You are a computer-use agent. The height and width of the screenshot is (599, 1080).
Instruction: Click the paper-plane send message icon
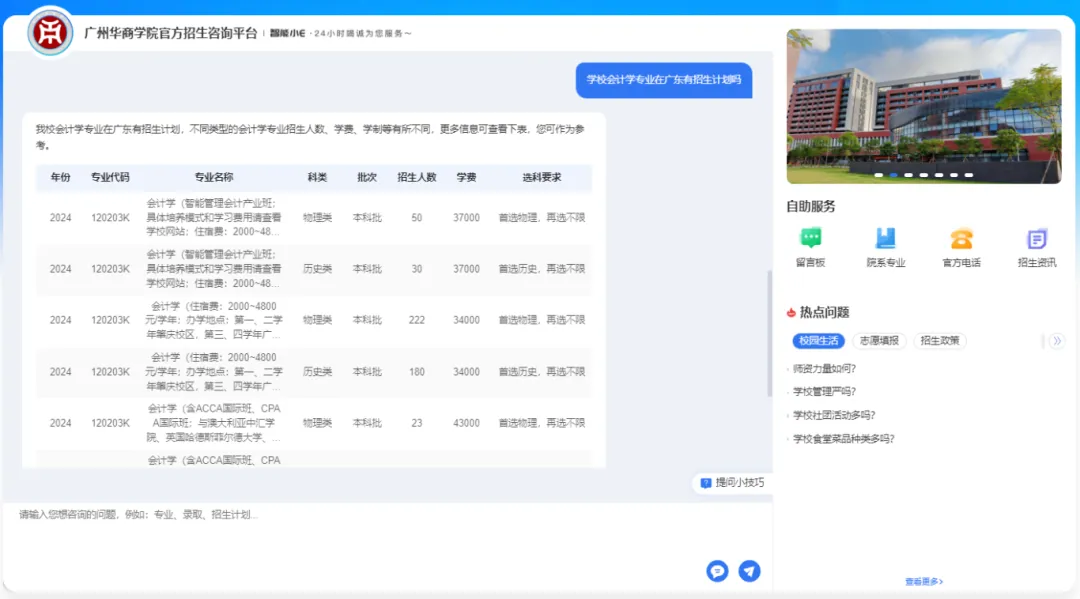click(x=749, y=571)
